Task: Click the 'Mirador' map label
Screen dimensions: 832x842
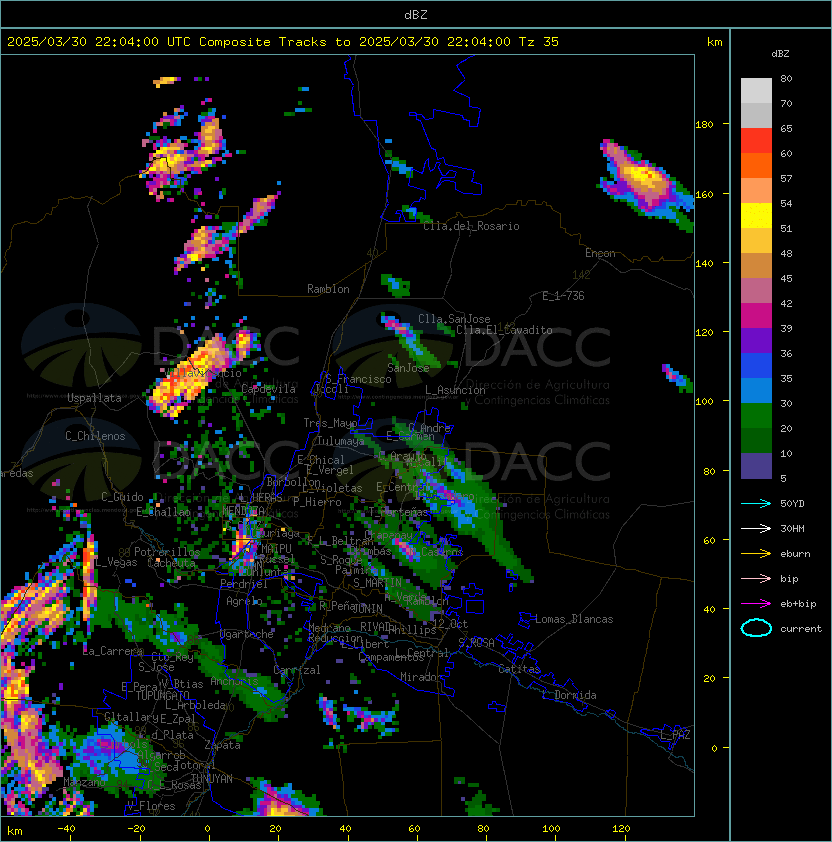Action: [422, 678]
